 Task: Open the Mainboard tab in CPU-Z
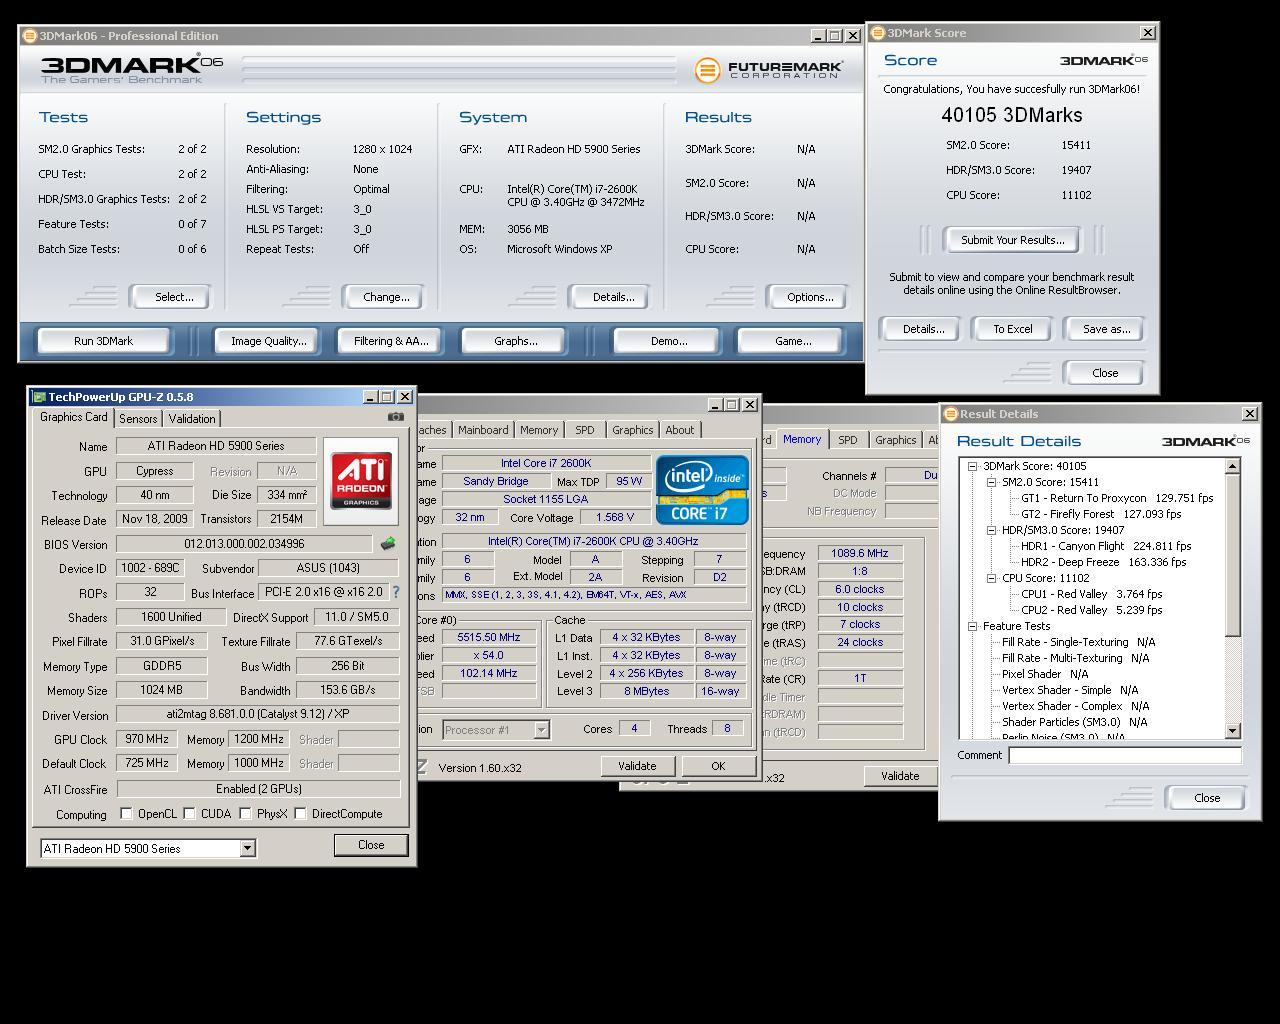[x=483, y=430]
